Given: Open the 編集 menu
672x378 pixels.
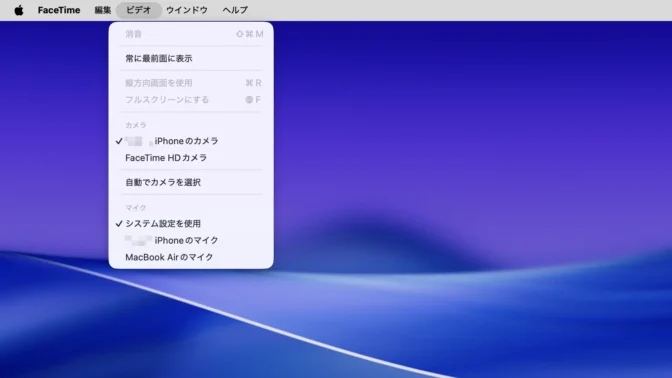Looking at the screenshot, I should 102,10.
